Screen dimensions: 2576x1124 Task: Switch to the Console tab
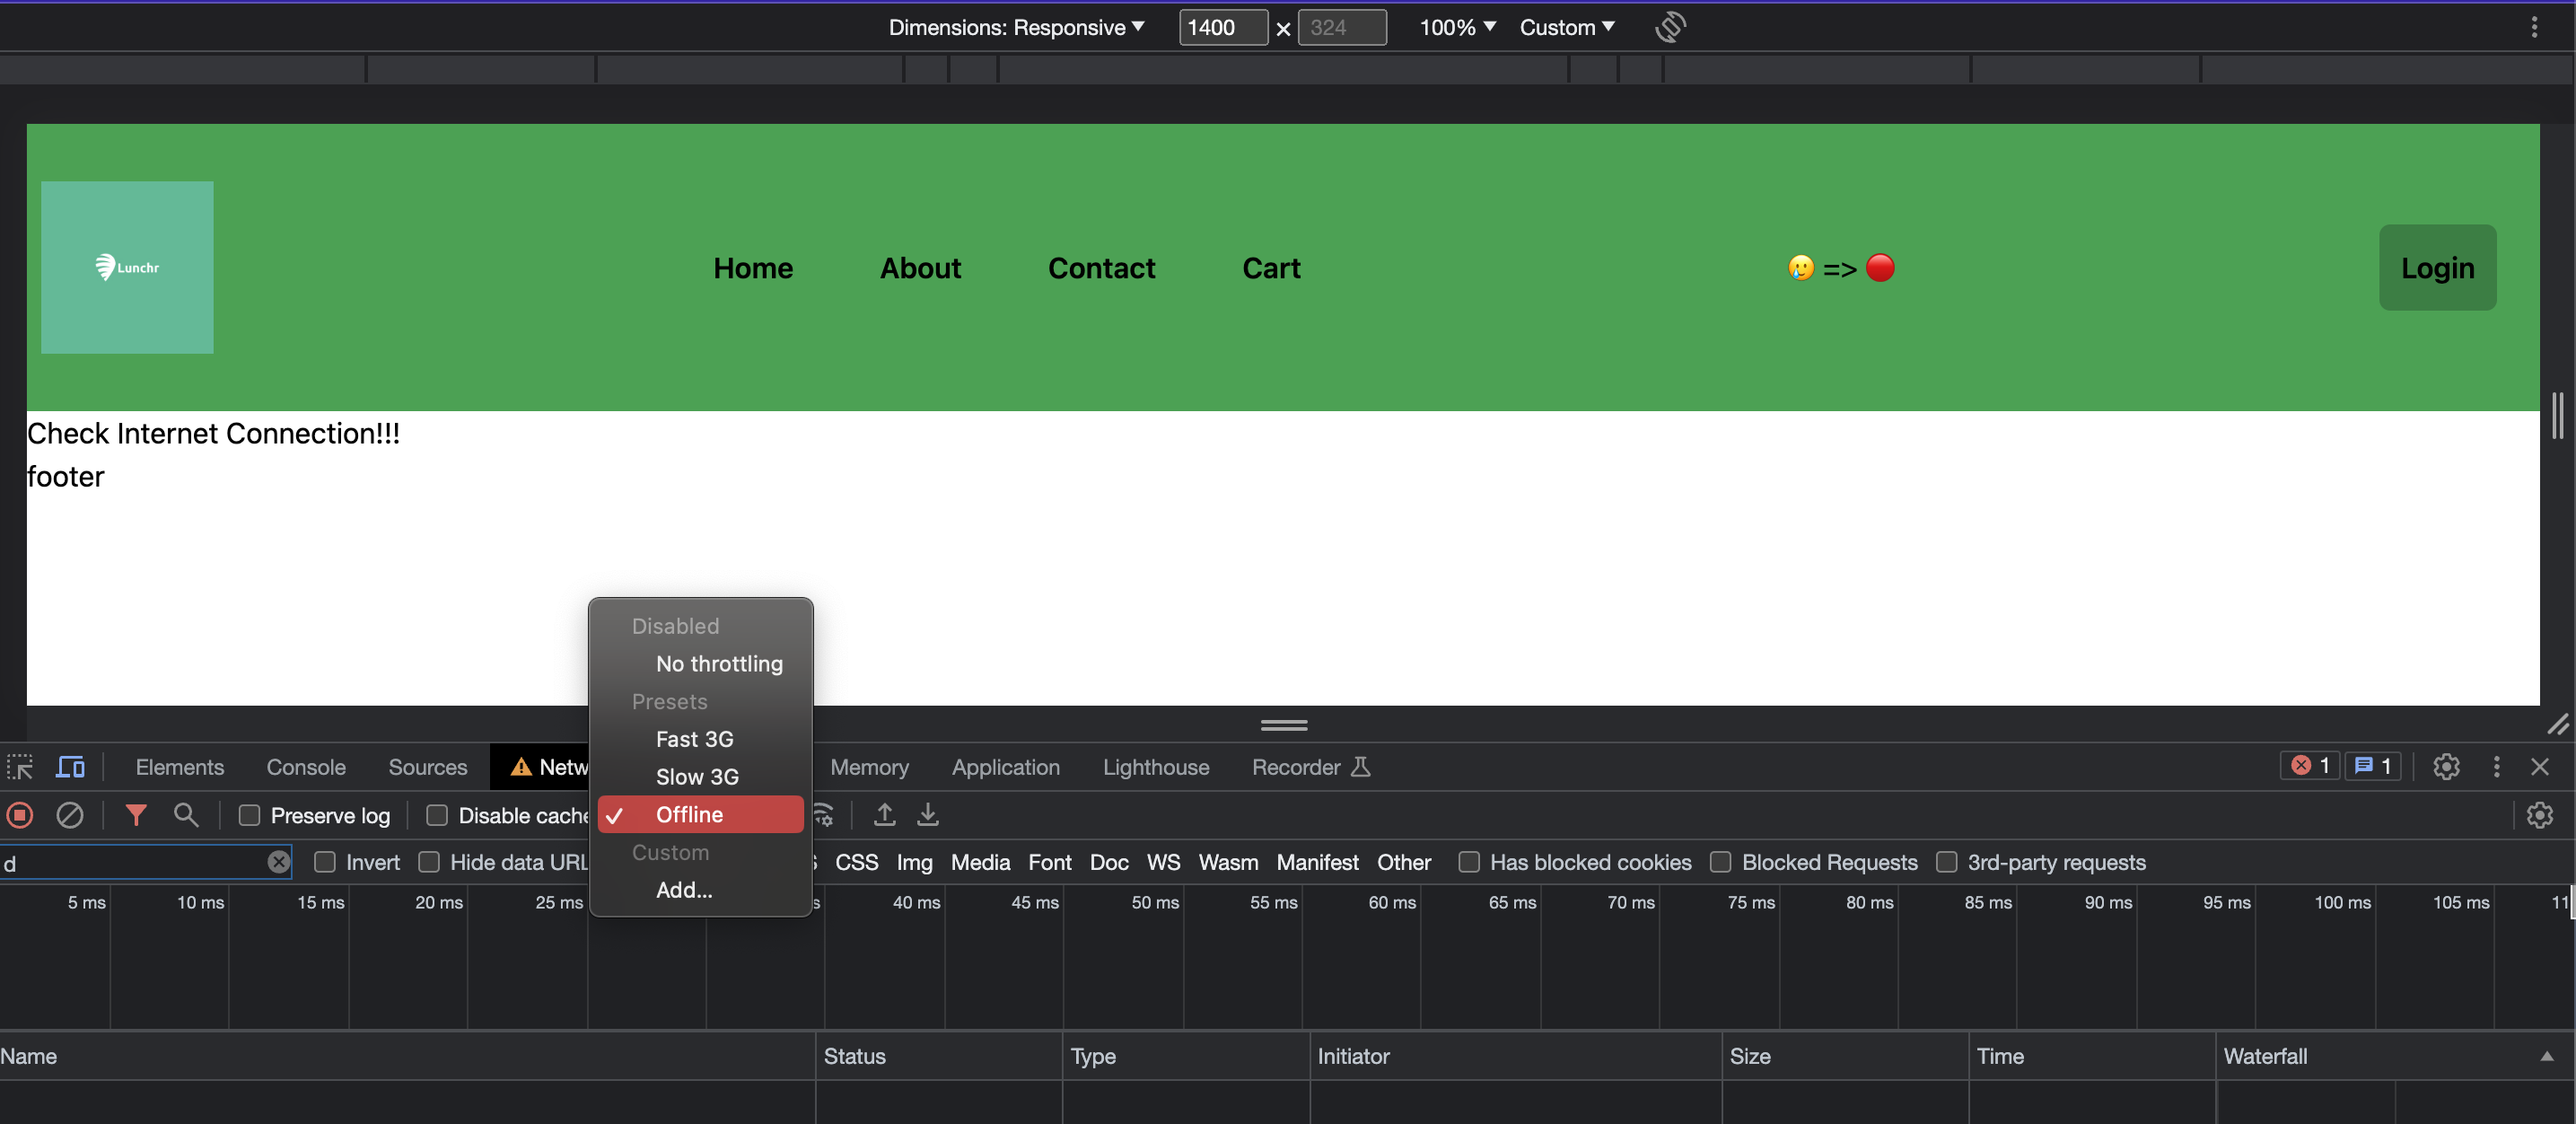click(305, 767)
